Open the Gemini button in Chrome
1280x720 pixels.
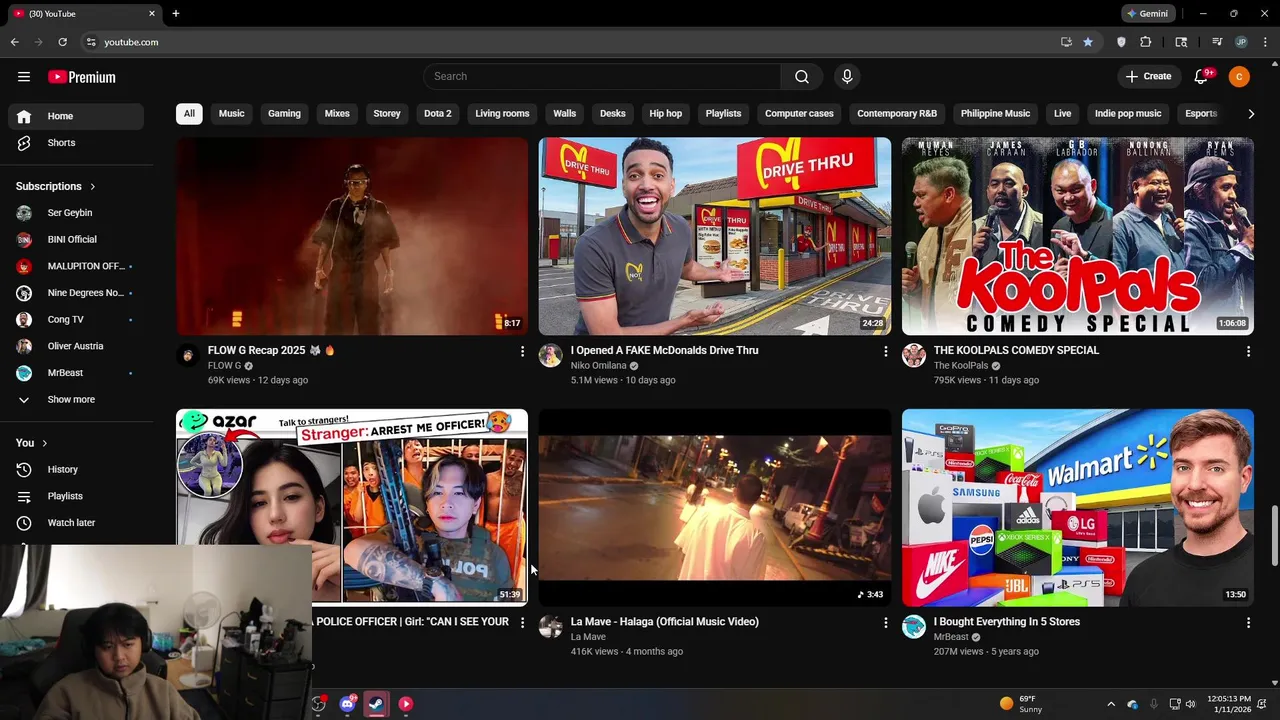click(1147, 14)
